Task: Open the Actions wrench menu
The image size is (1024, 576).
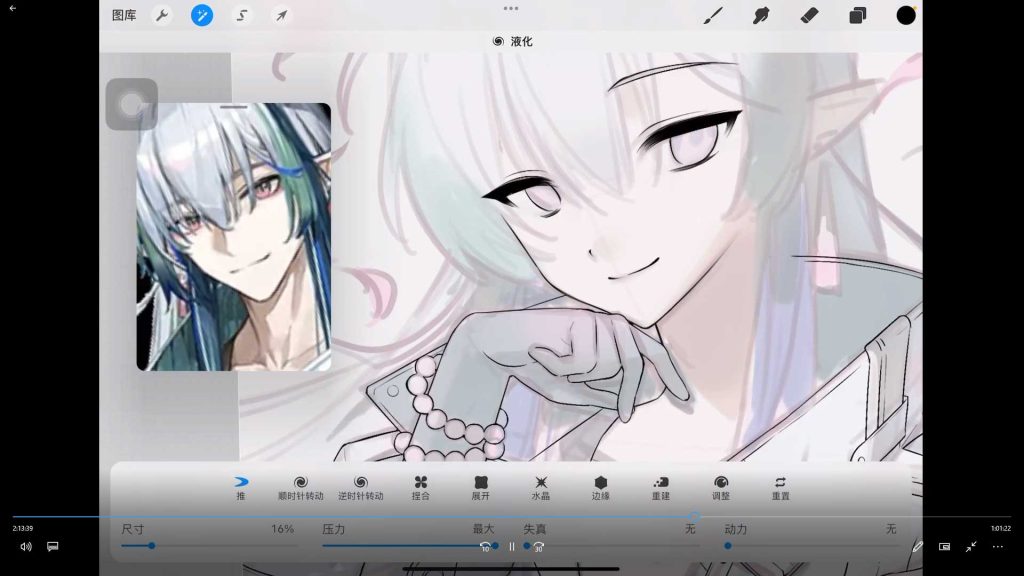Action: [161, 15]
